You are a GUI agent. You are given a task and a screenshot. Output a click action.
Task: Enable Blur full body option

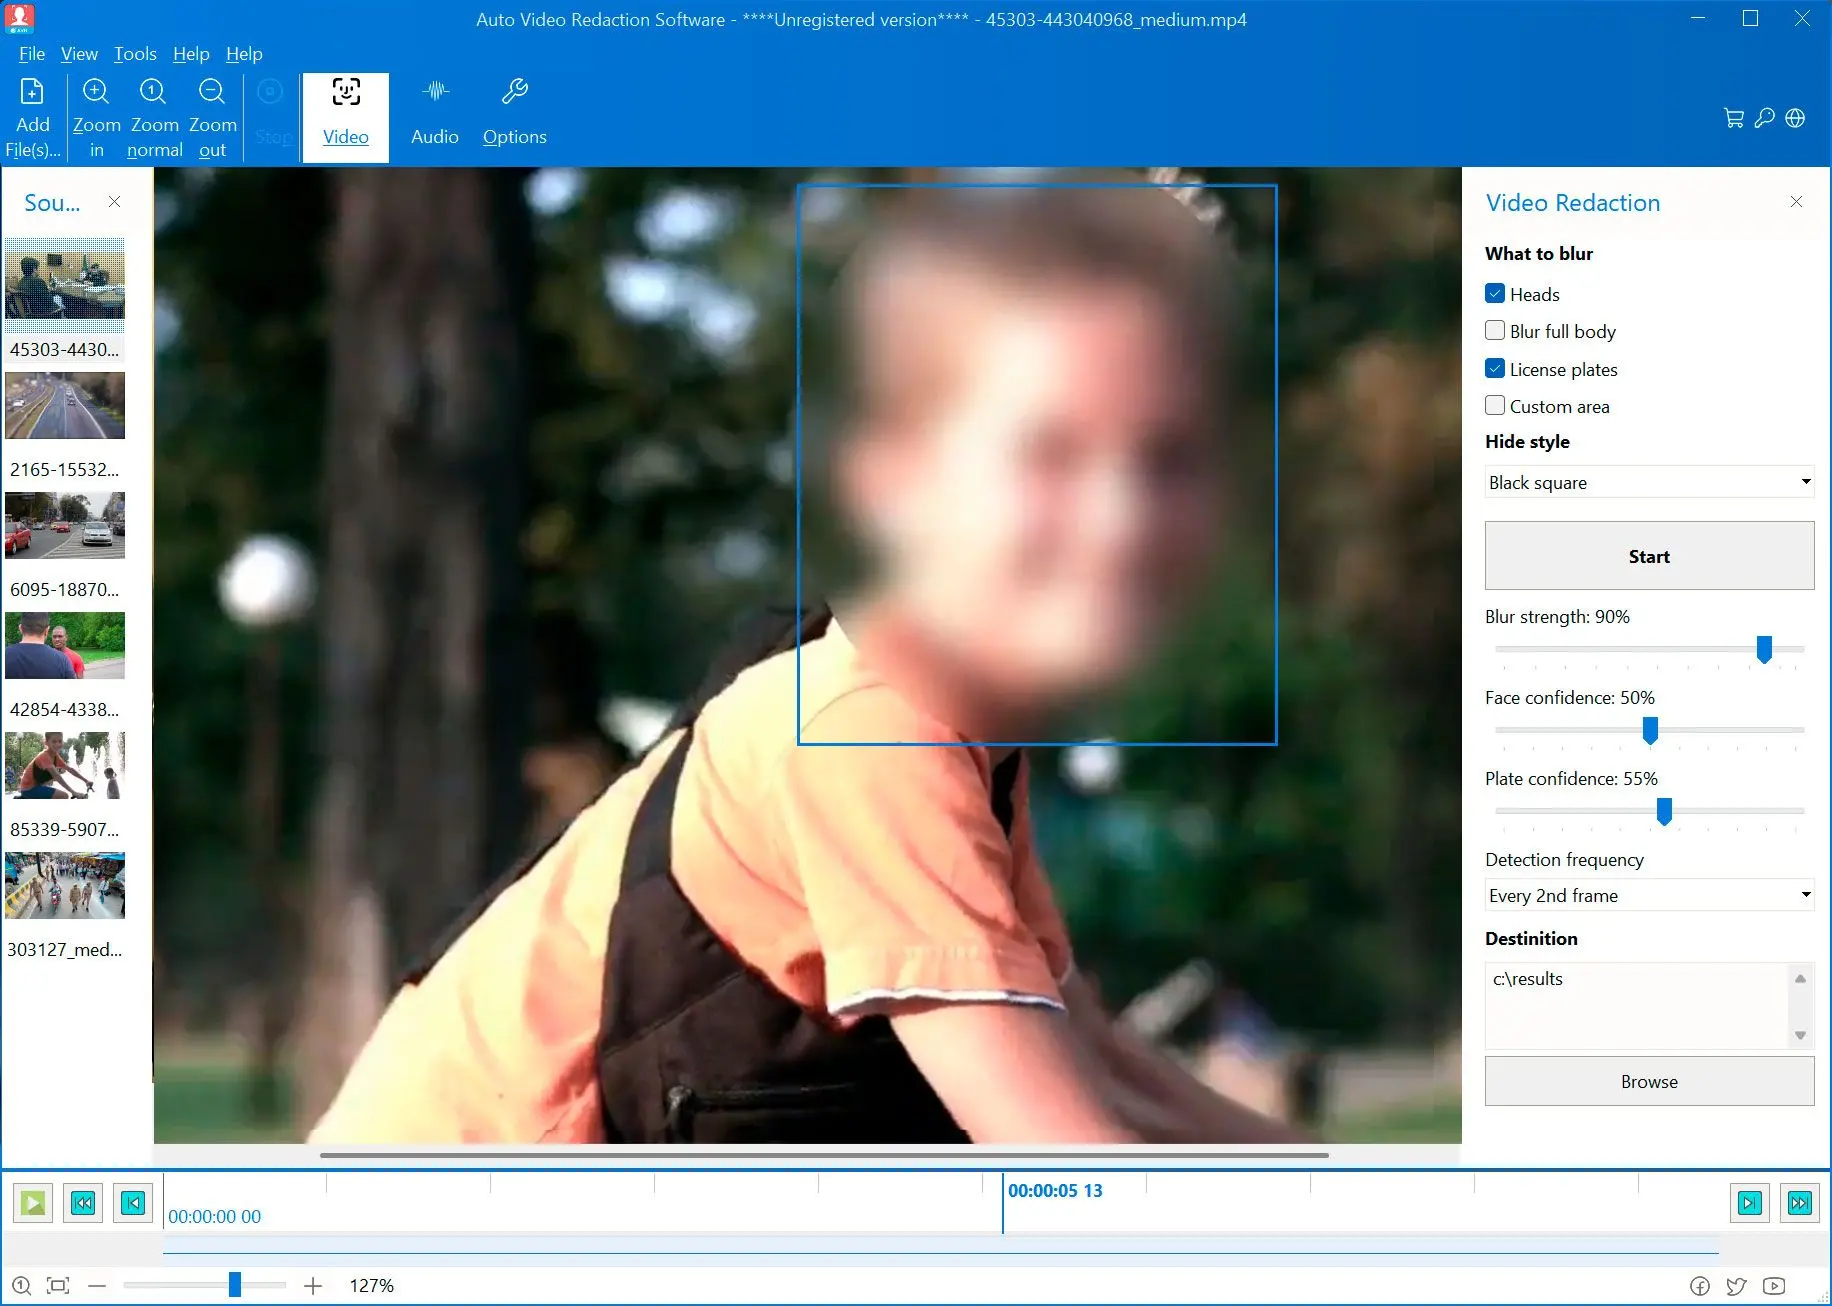pyautogui.click(x=1495, y=331)
